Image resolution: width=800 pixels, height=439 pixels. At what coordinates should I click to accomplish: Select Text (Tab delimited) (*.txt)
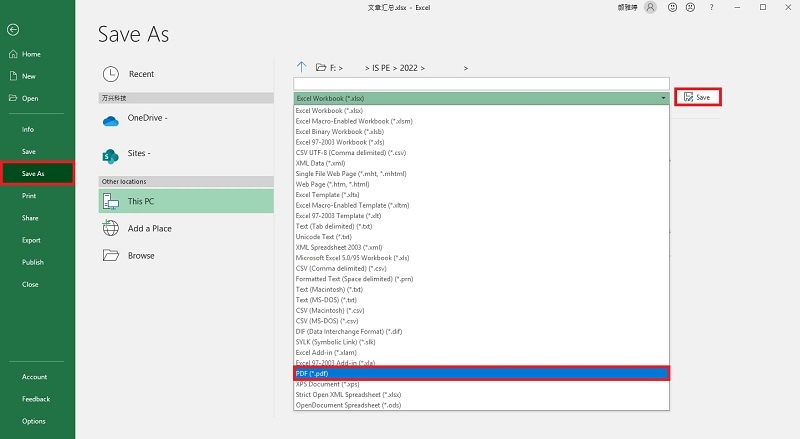coord(481,227)
